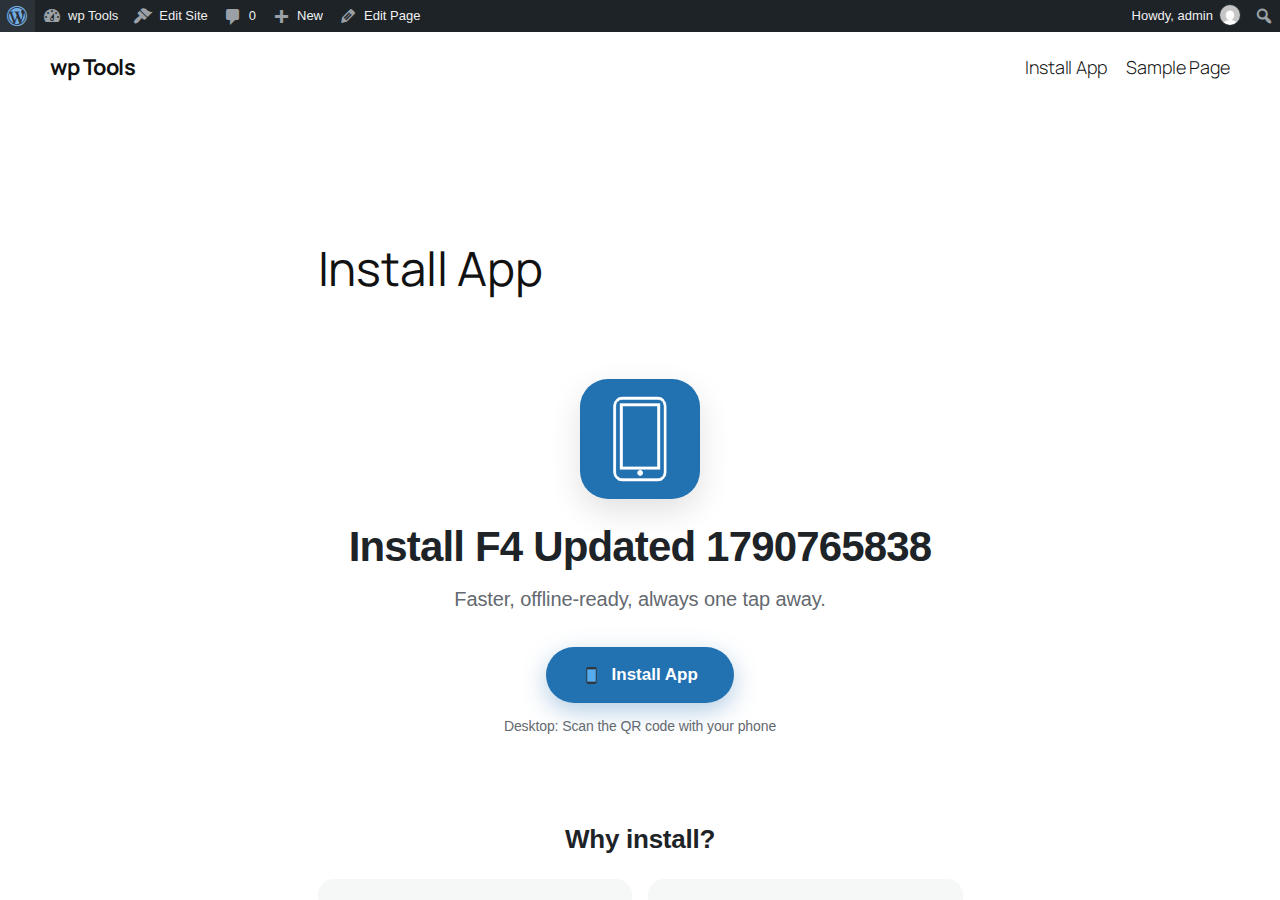
Task: Click the pencil icon beside Edit Page
Action: (348, 16)
